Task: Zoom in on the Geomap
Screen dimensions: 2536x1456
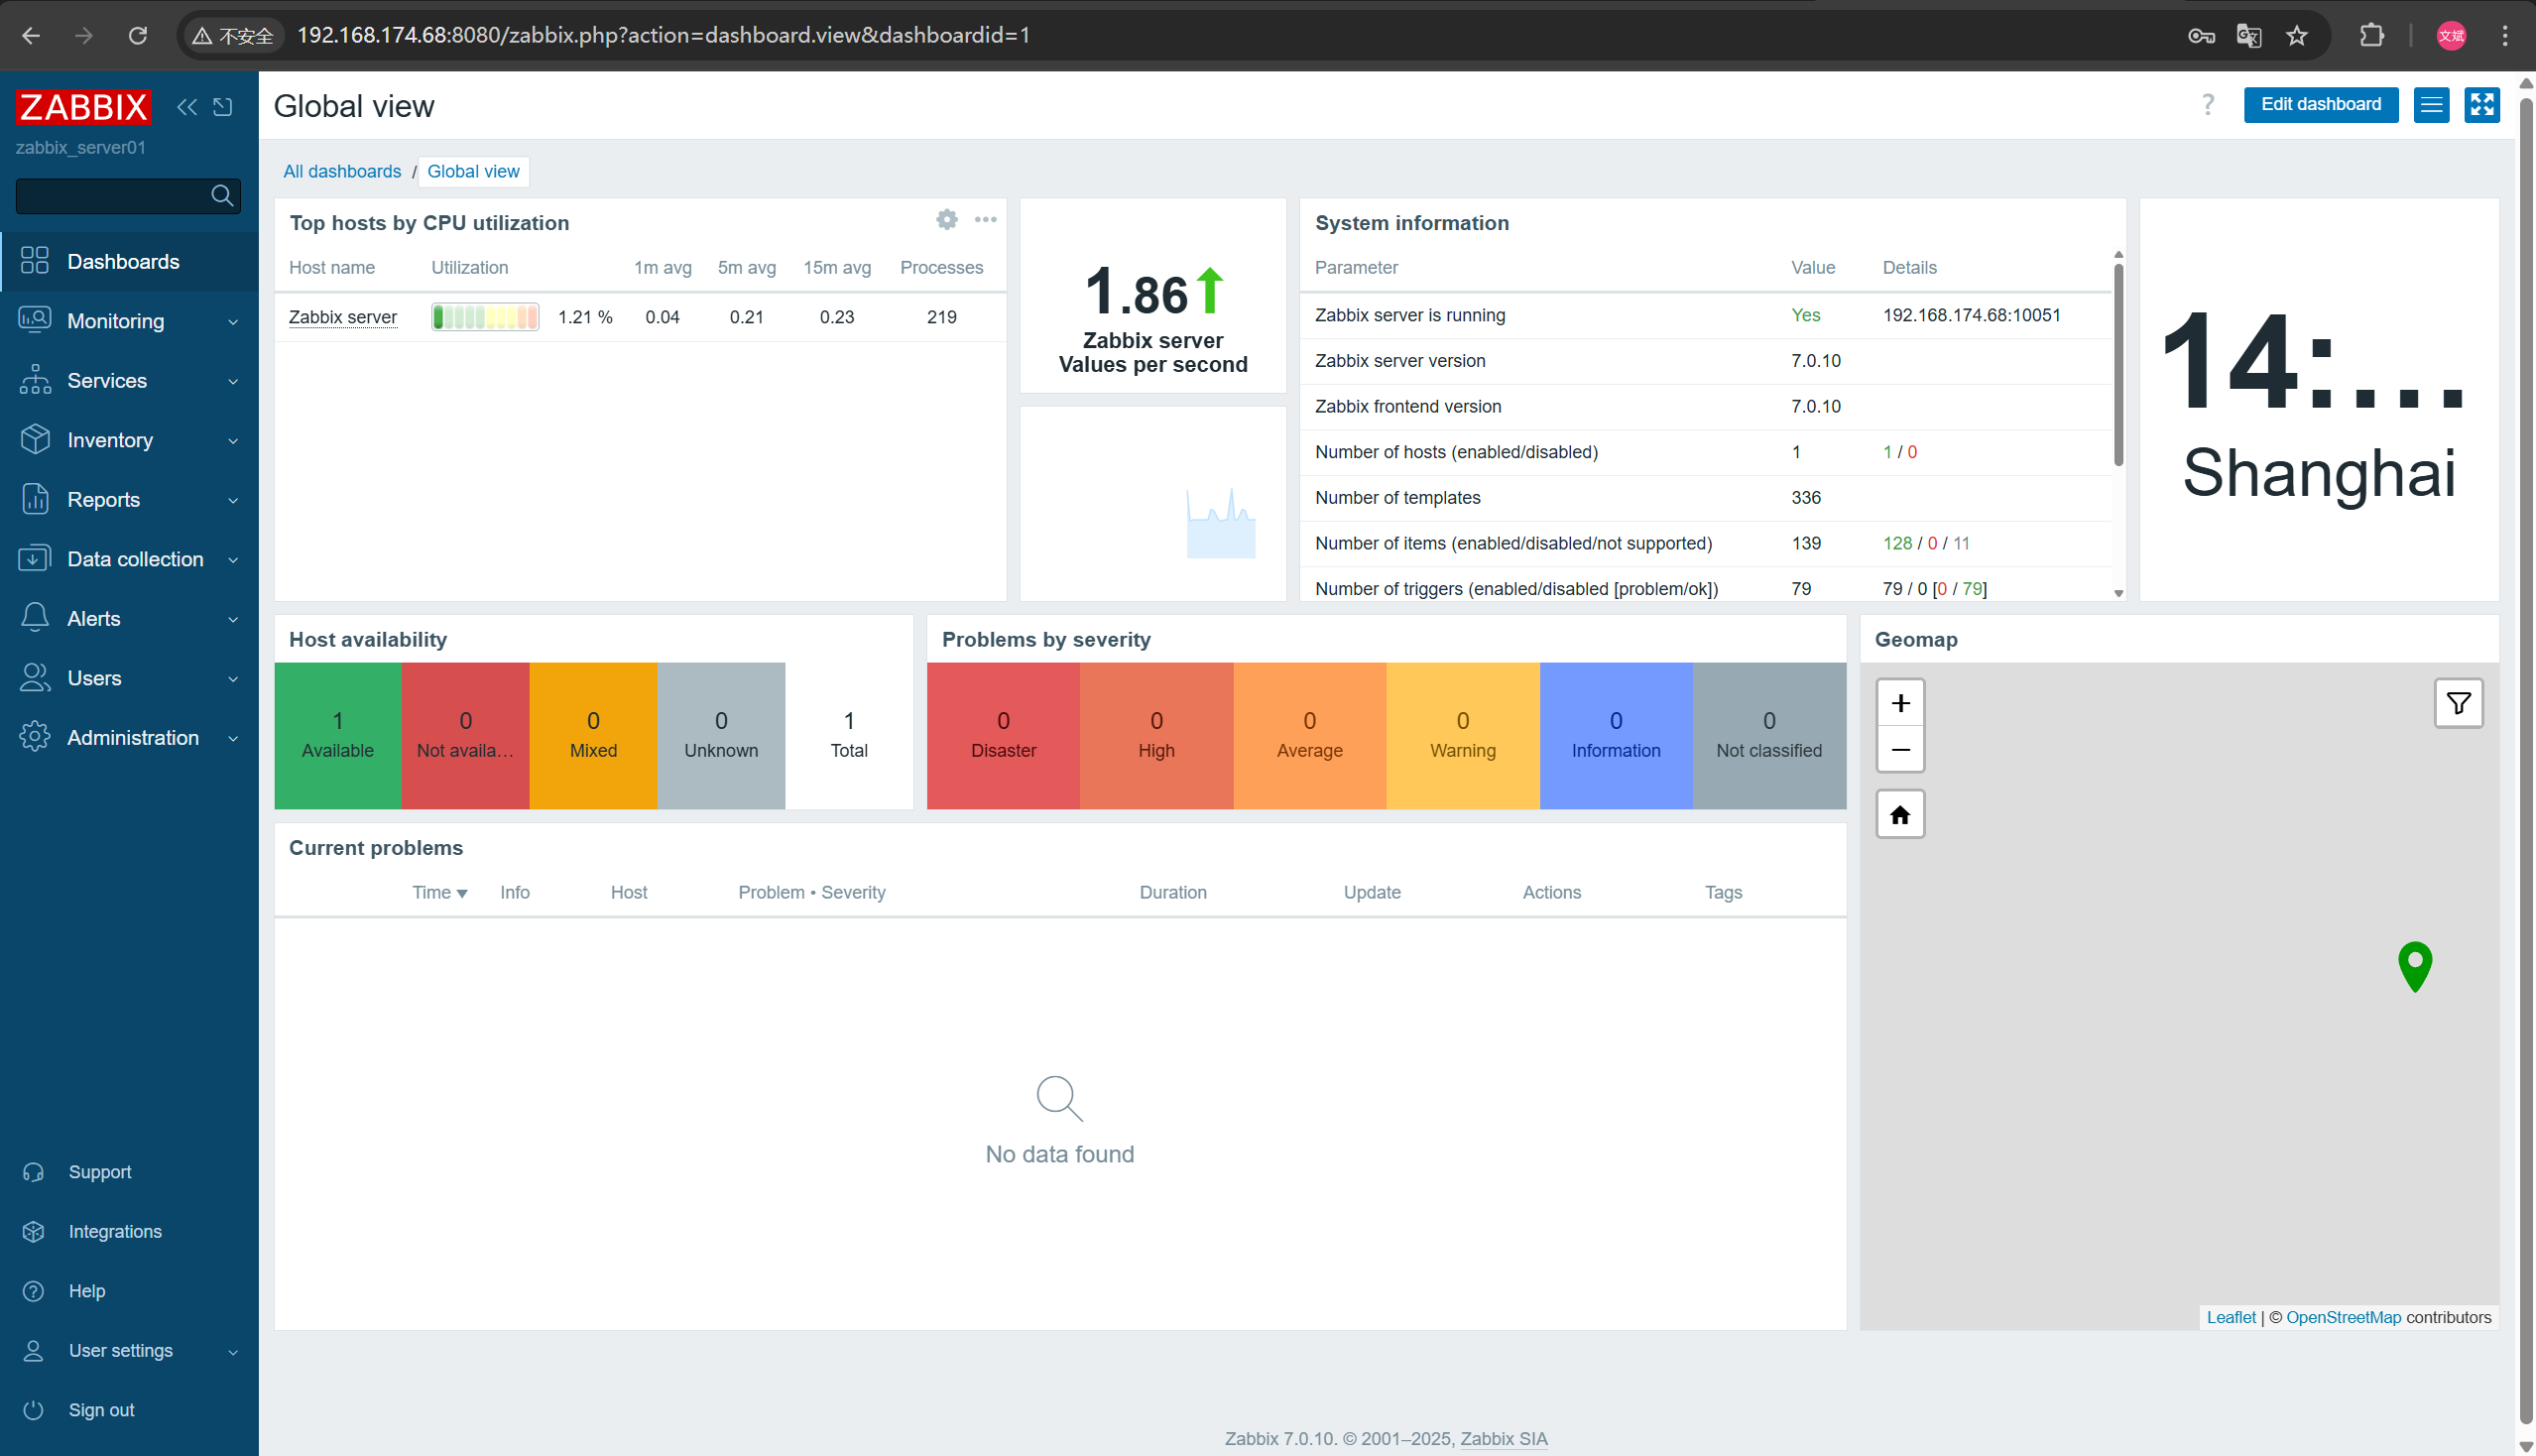Action: coord(1900,703)
